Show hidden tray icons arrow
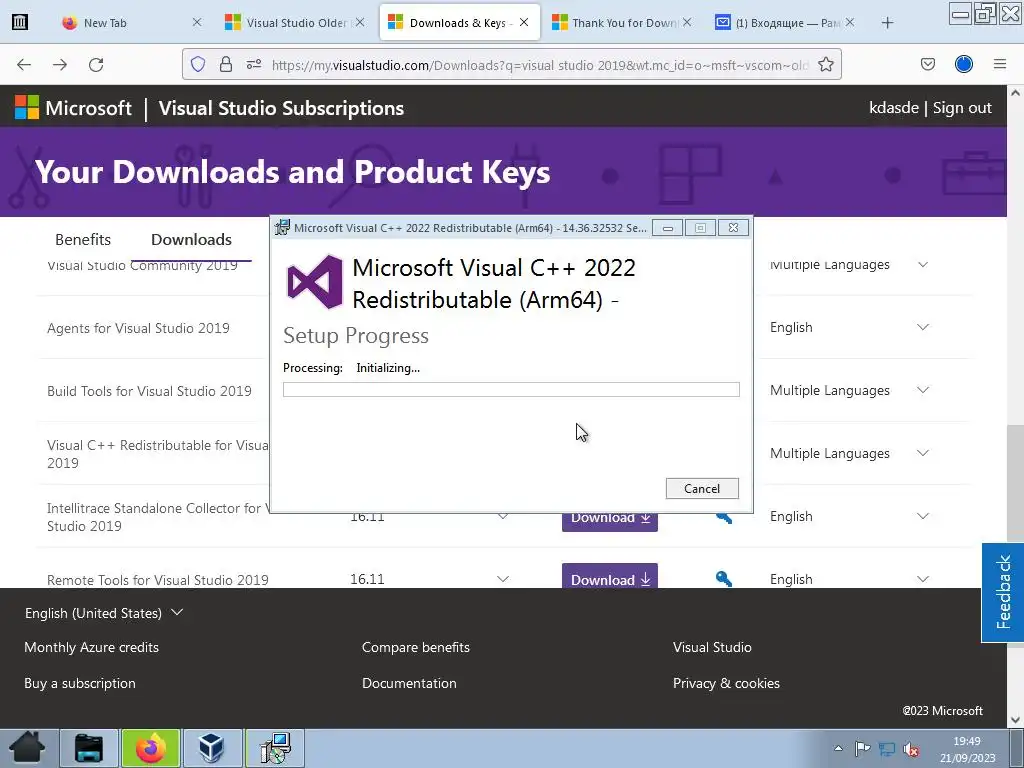Screen dimensions: 1024x768 (838, 748)
